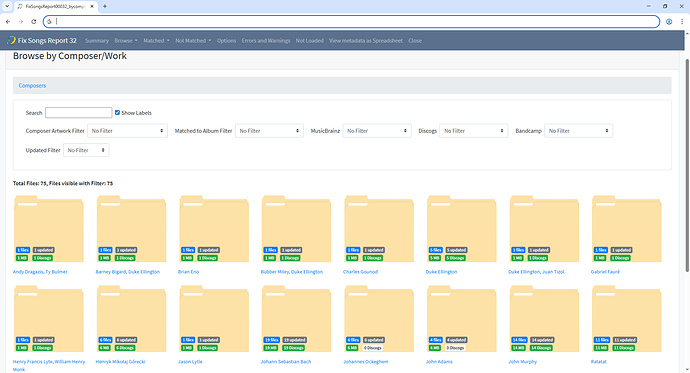Open the Composer Artwork Filter dropdown
Viewport: 690px width, 373px height.
[x=127, y=131]
